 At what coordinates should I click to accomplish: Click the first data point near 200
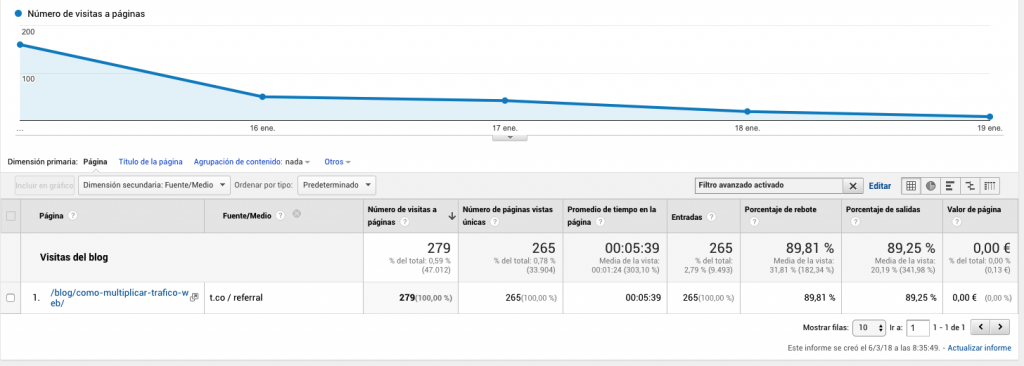point(20,44)
